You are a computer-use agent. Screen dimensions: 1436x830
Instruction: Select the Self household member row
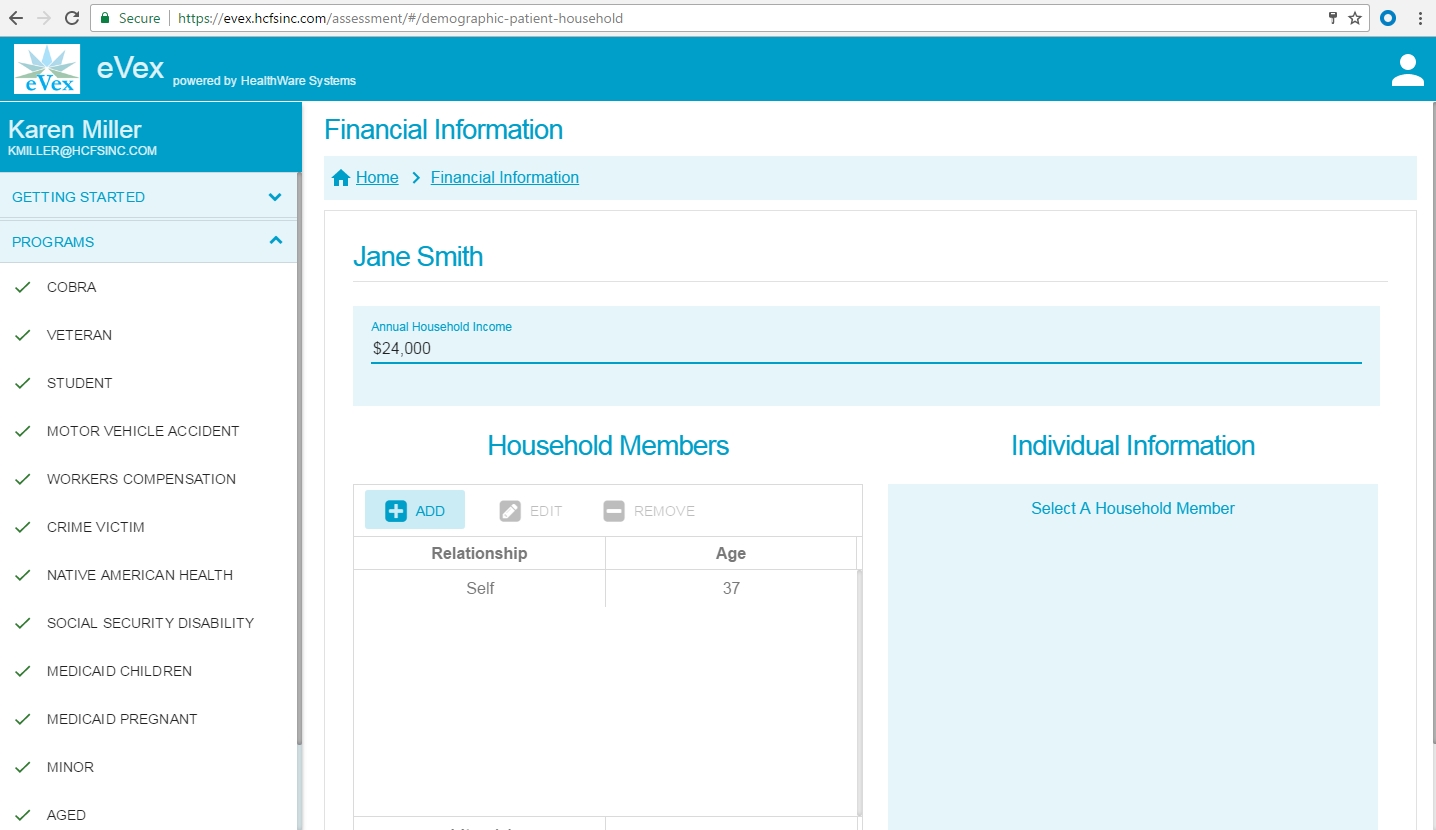(x=480, y=588)
